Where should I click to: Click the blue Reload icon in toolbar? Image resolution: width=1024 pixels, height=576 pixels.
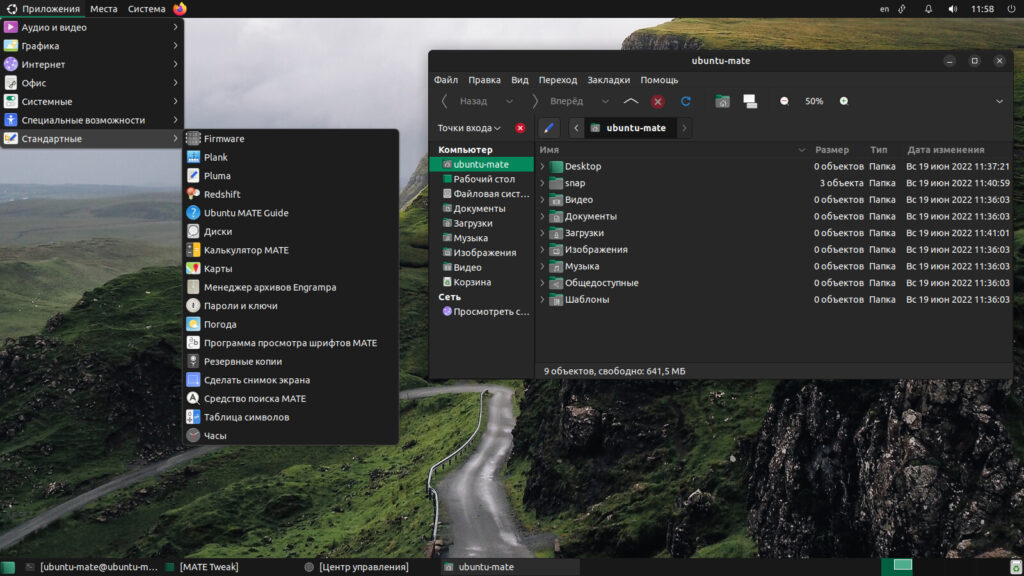[x=685, y=101]
